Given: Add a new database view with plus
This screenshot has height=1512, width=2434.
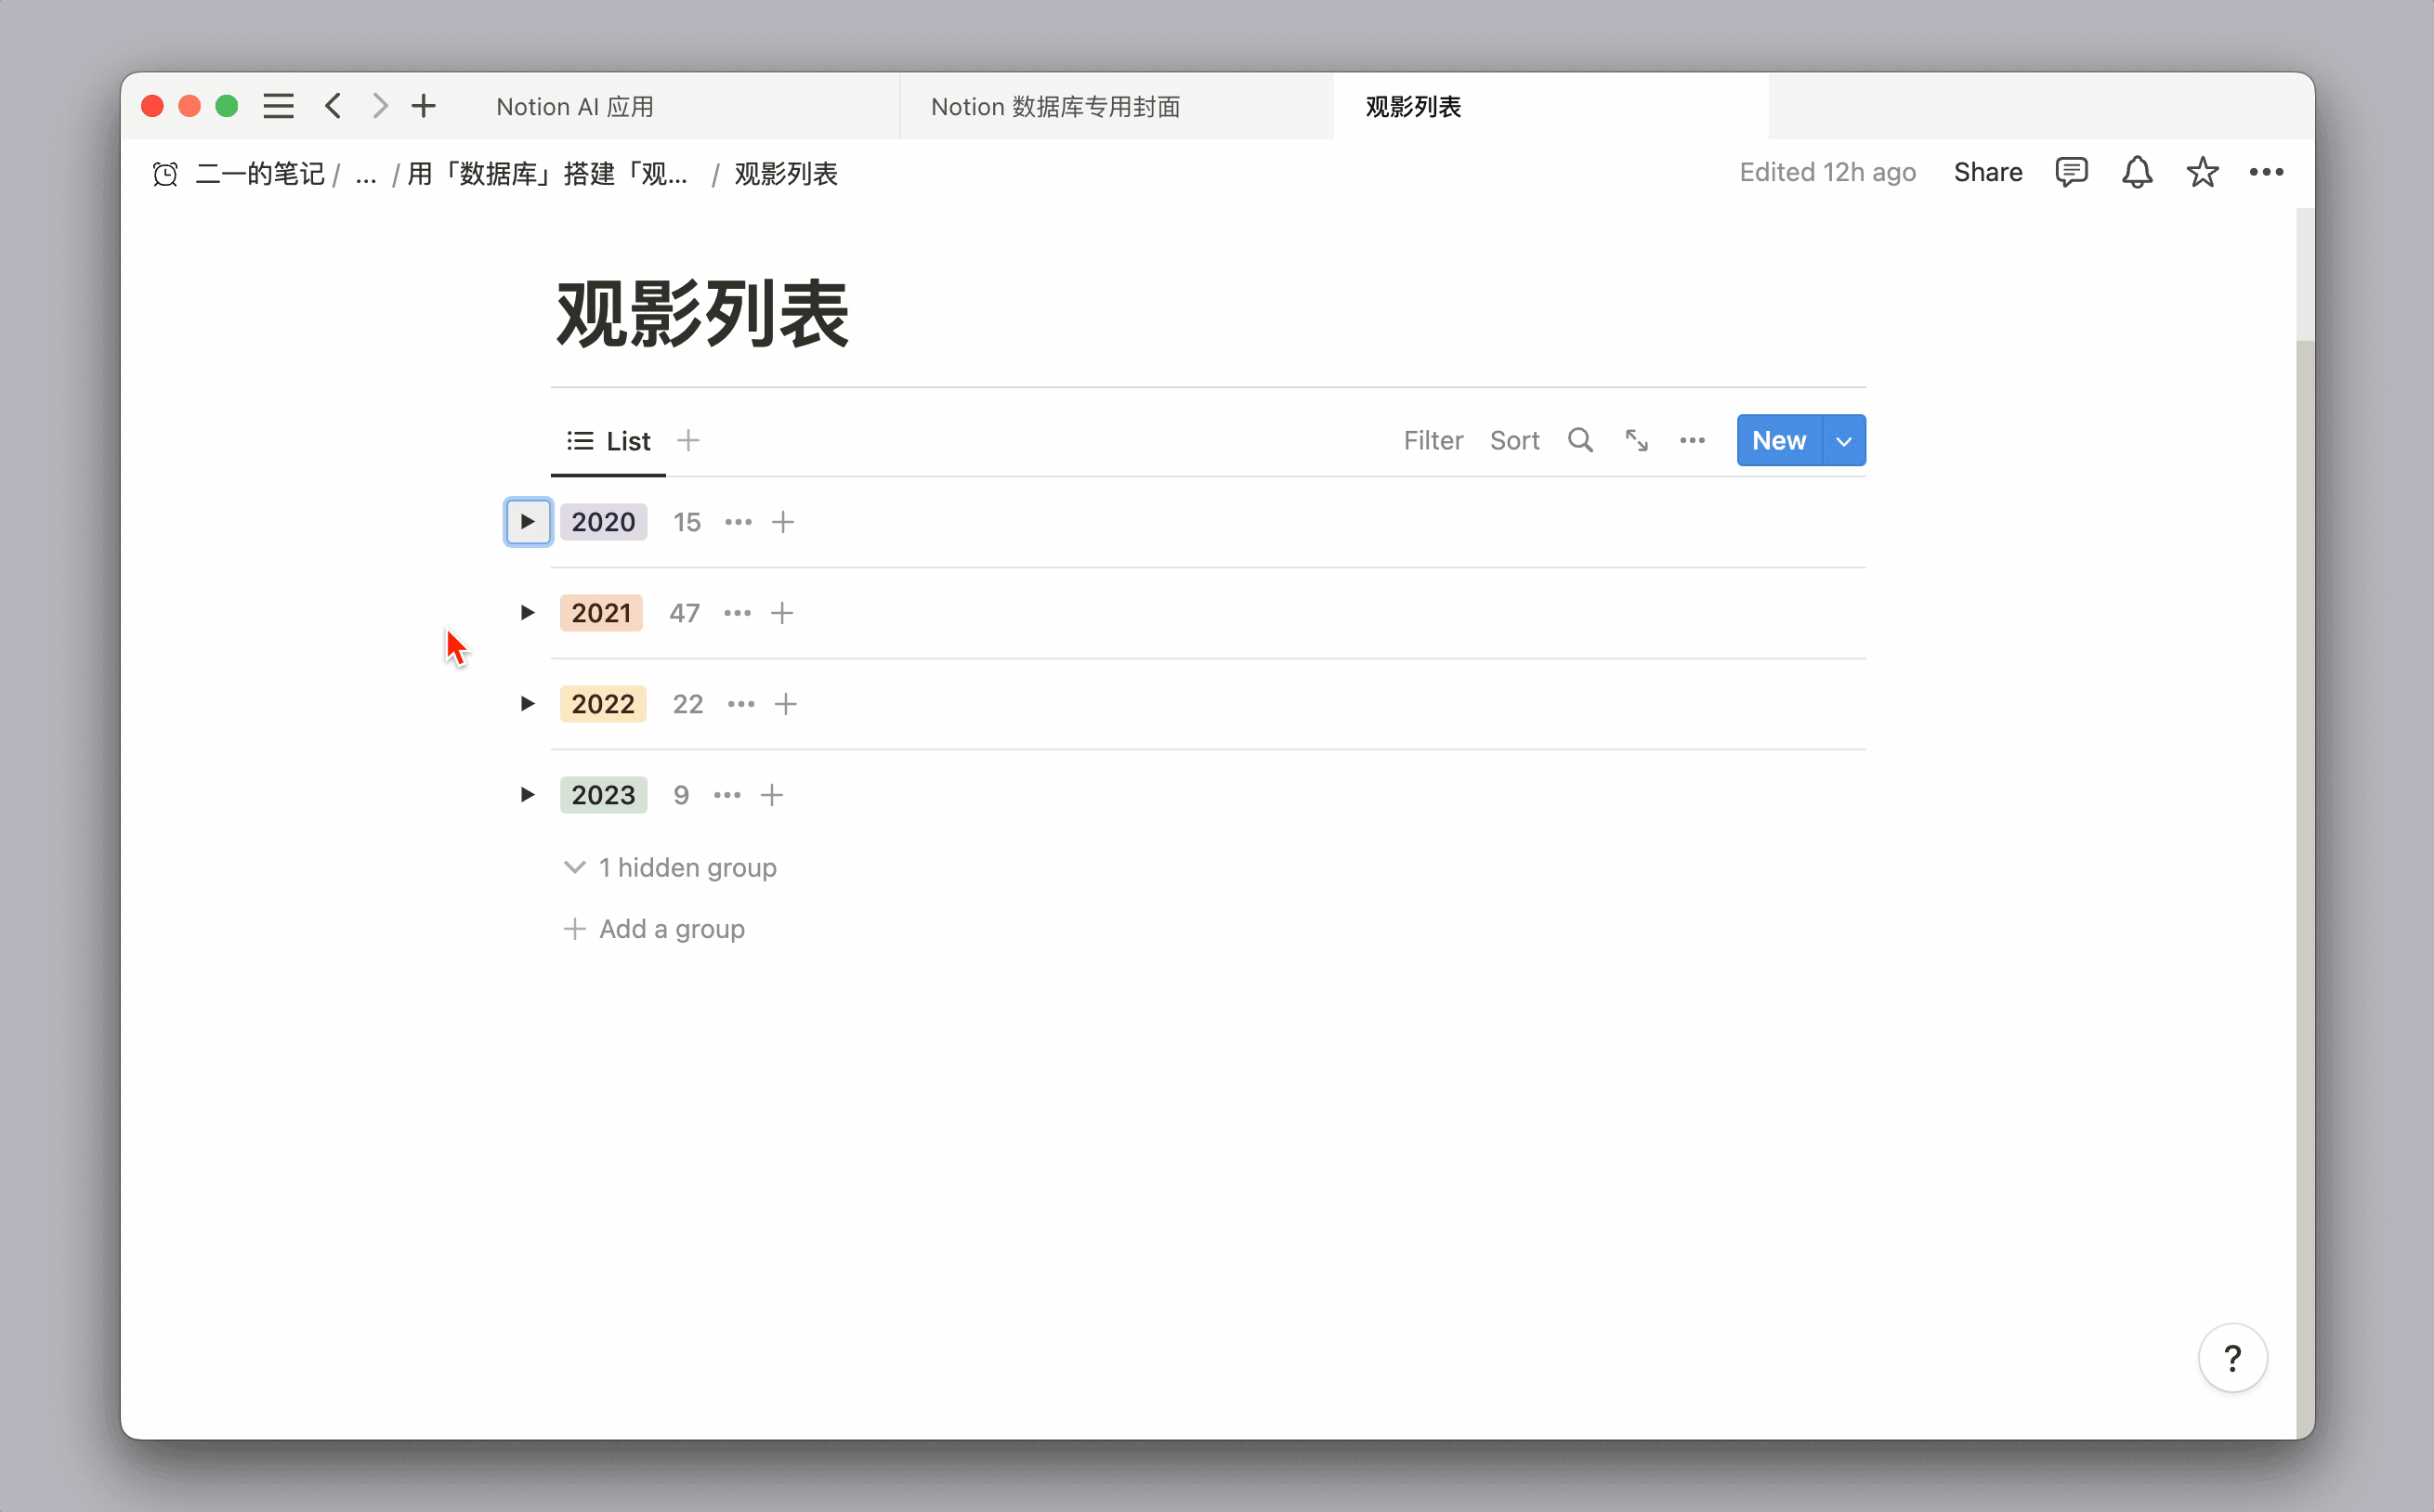Looking at the screenshot, I should point(688,440).
